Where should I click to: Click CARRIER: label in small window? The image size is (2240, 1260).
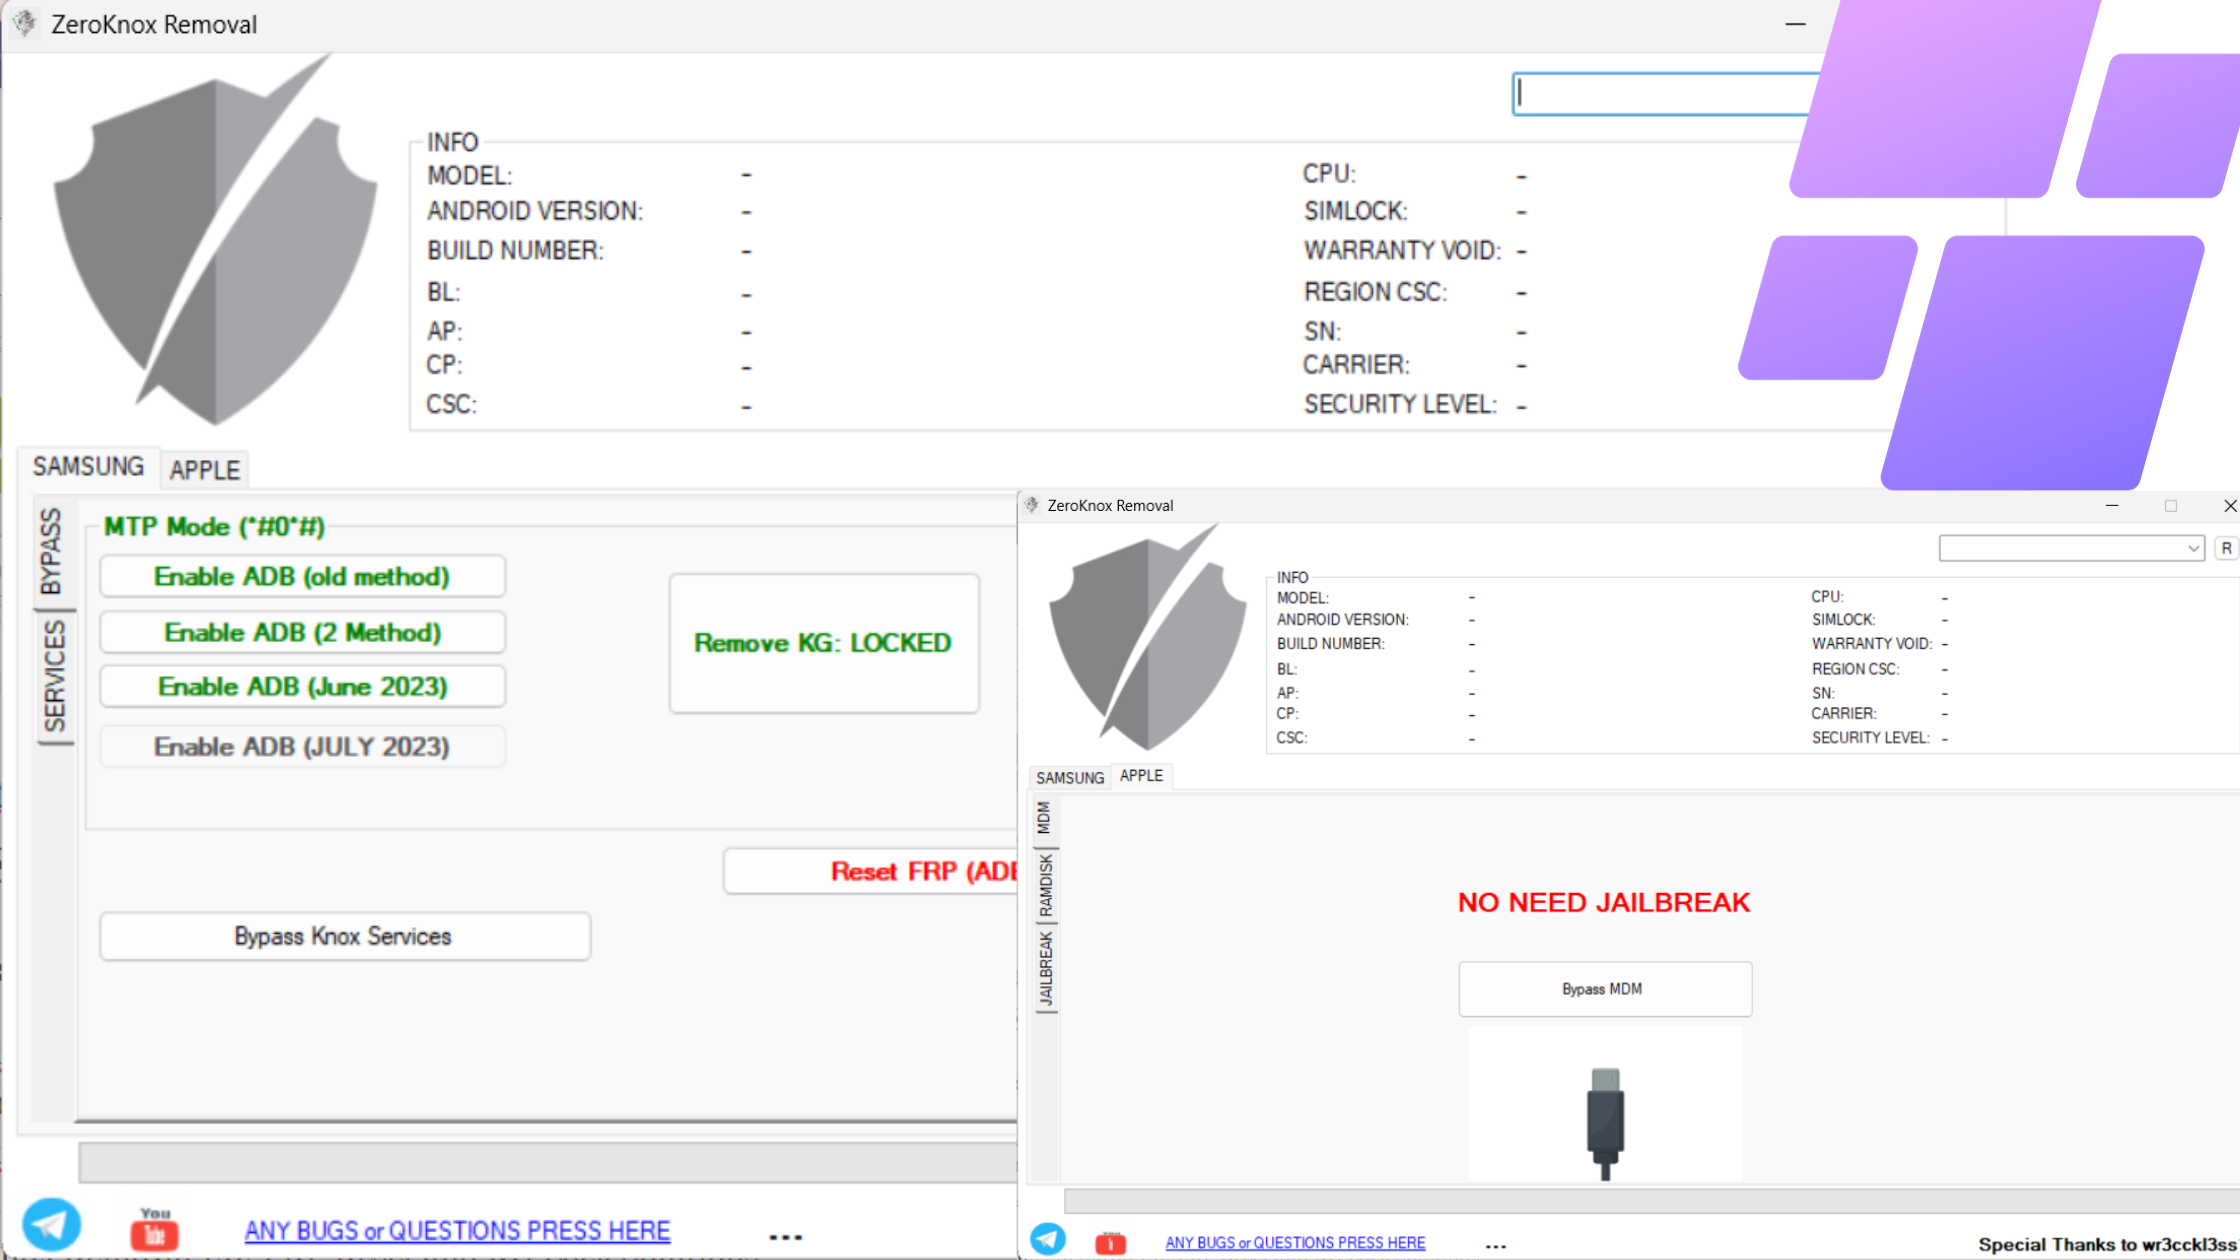pos(1843,713)
